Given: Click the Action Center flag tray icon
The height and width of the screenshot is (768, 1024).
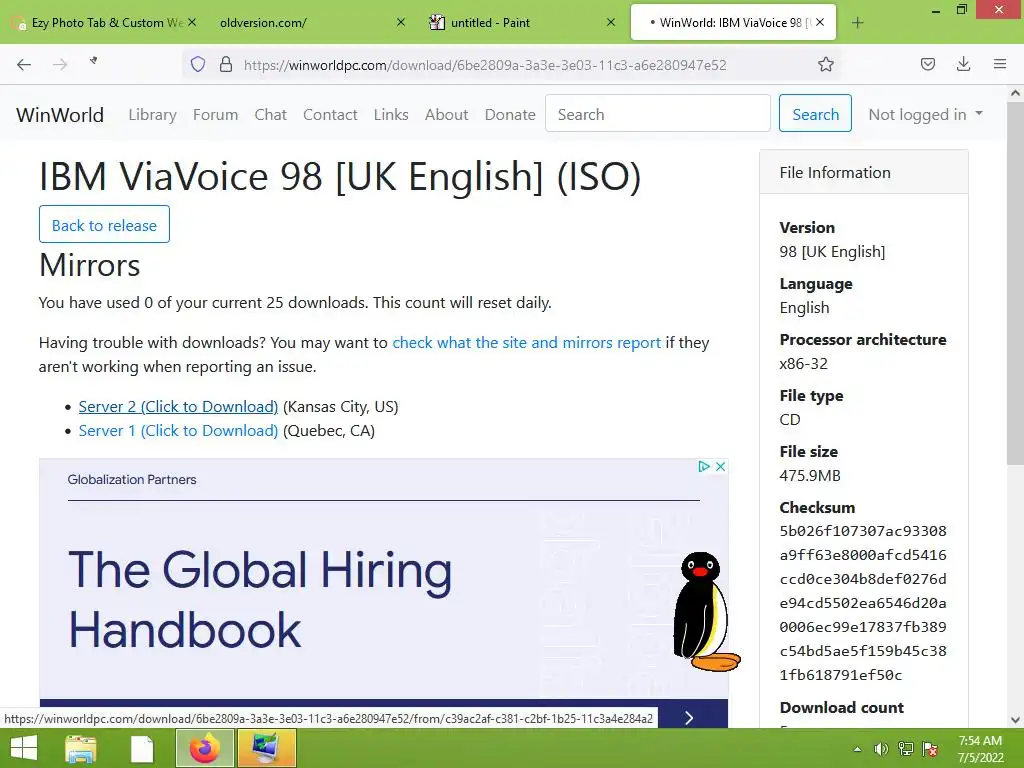Looking at the screenshot, I should coord(930,749).
